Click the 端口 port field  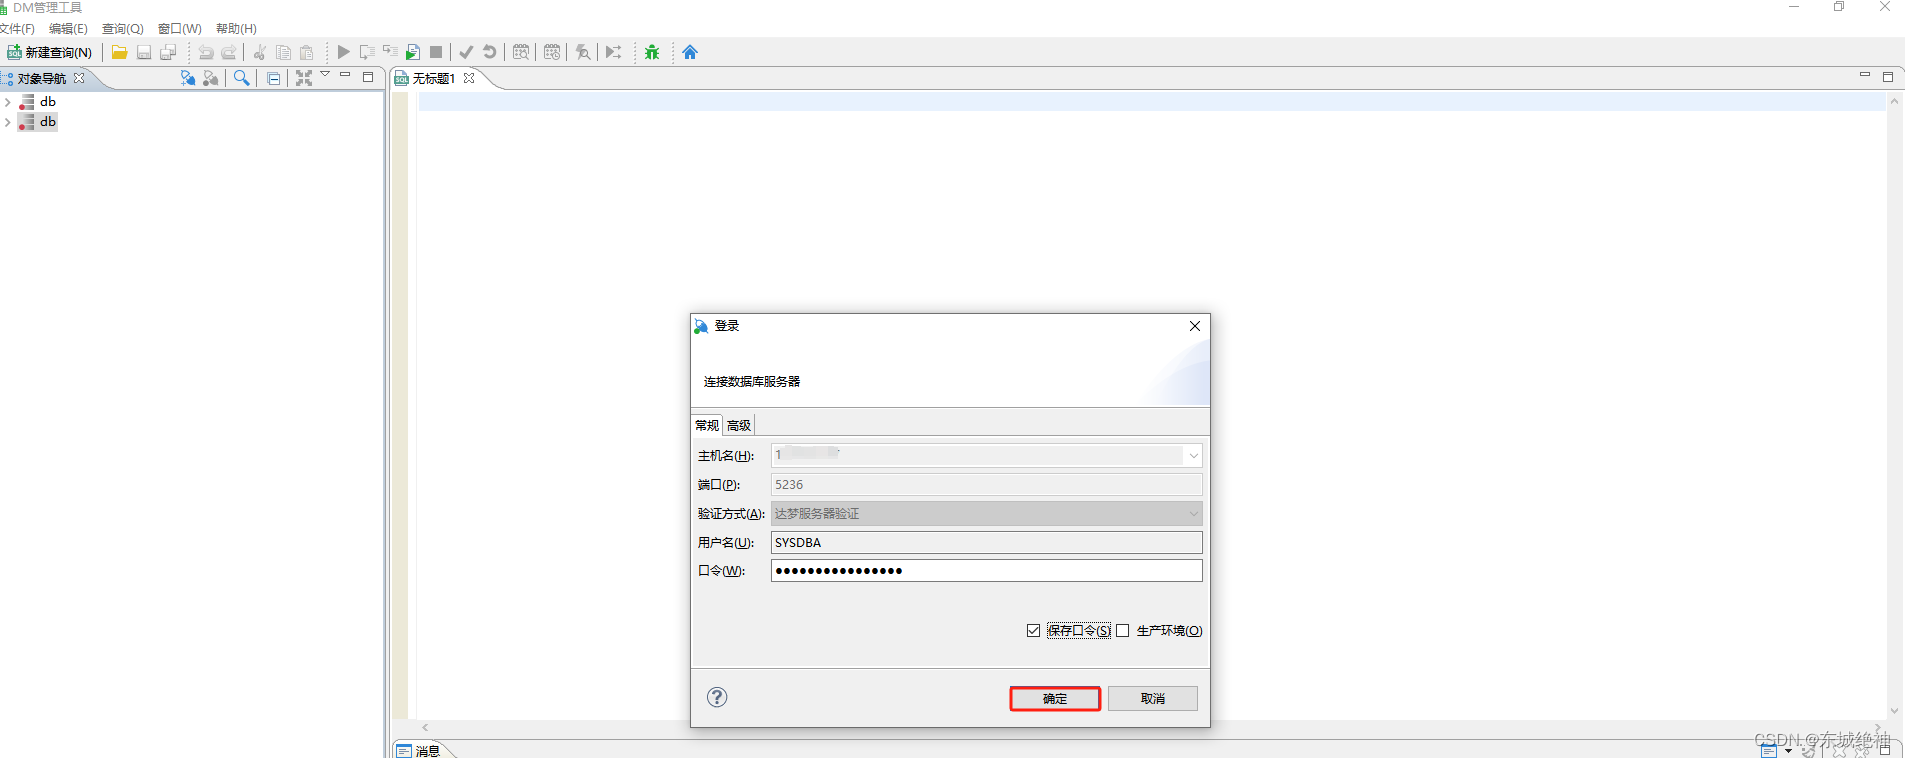click(986, 485)
